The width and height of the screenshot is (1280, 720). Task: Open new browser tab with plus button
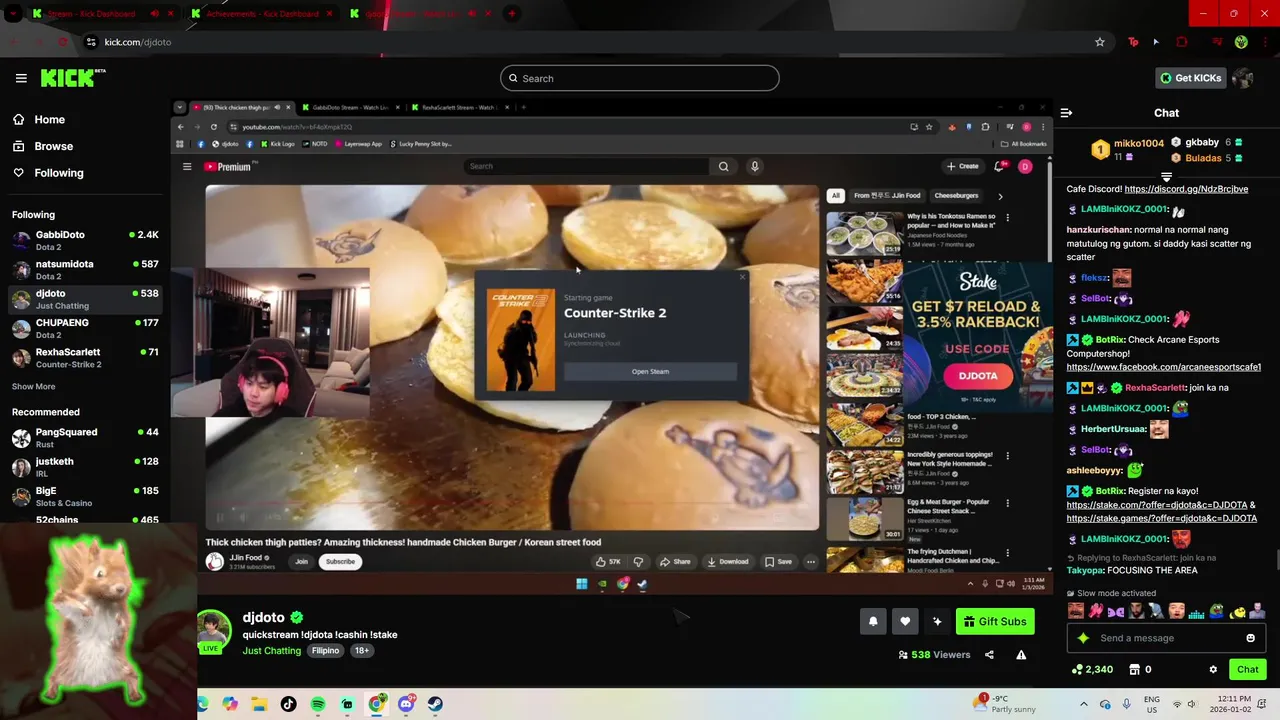click(x=512, y=14)
